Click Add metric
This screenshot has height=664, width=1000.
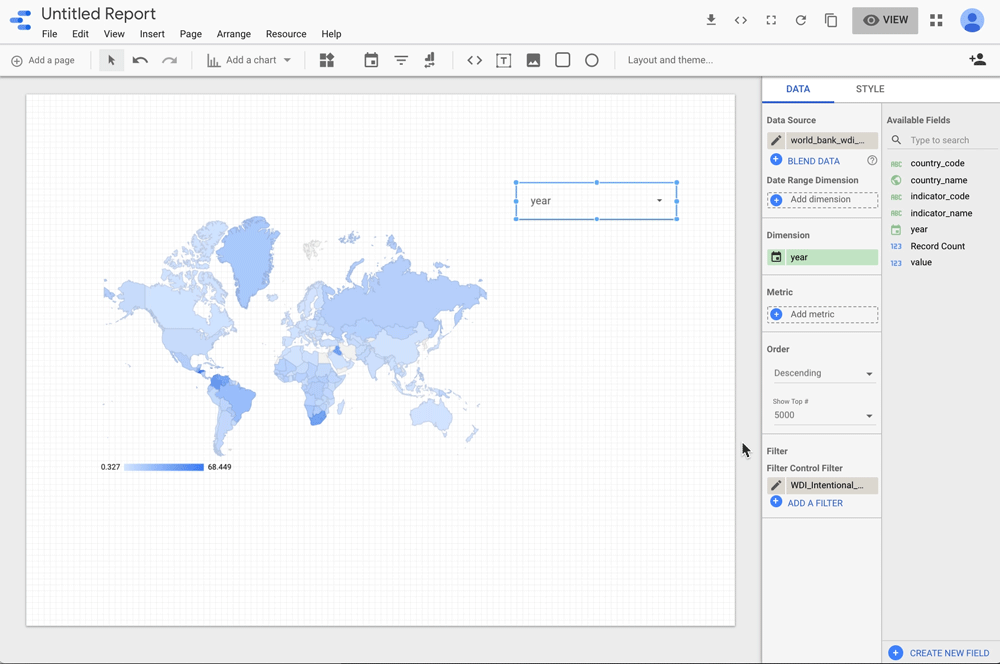[822, 314]
